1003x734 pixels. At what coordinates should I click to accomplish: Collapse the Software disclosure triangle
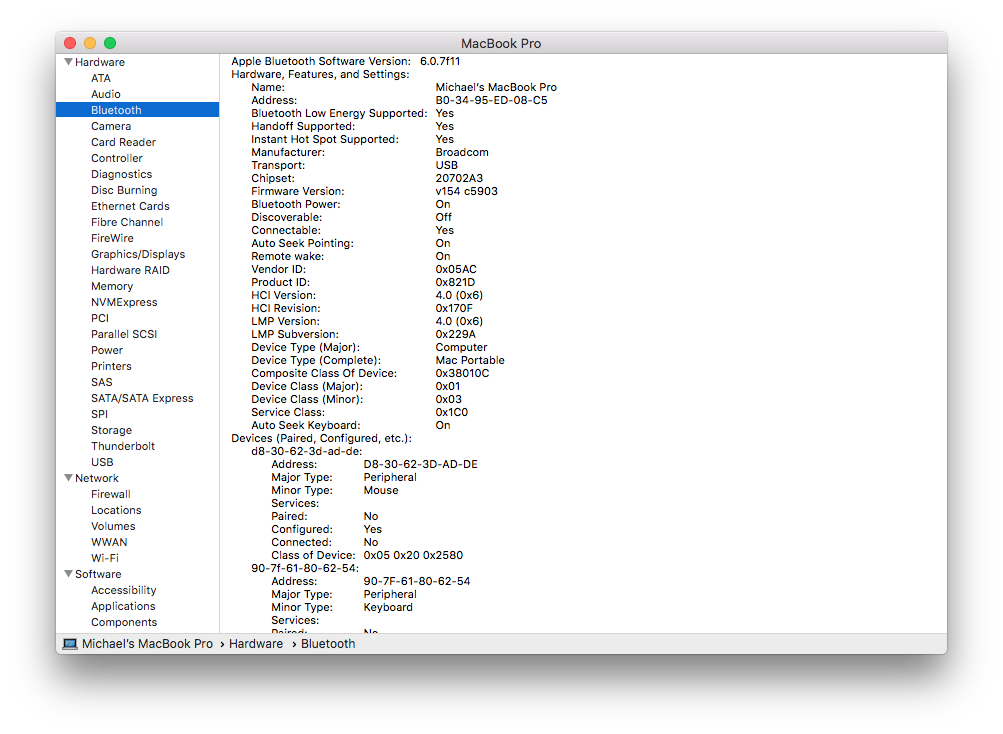tap(68, 574)
